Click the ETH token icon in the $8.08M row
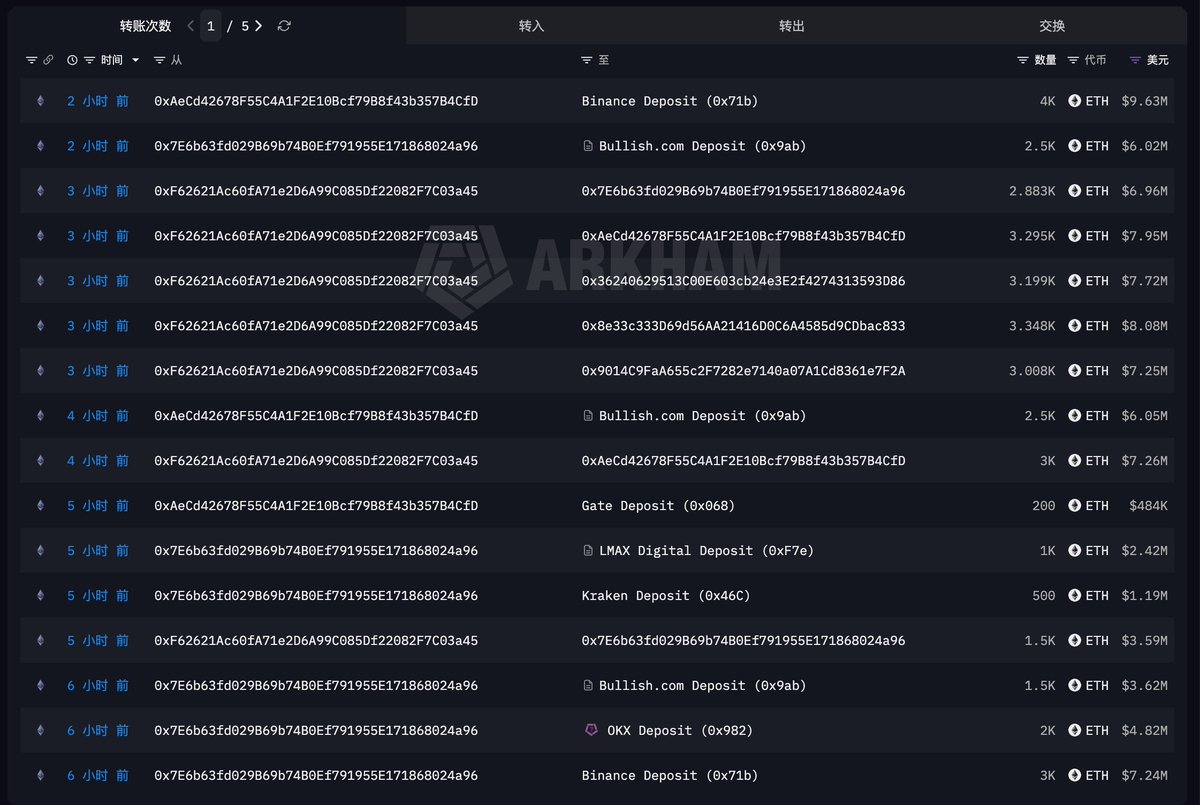1200x805 pixels. tap(1075, 326)
